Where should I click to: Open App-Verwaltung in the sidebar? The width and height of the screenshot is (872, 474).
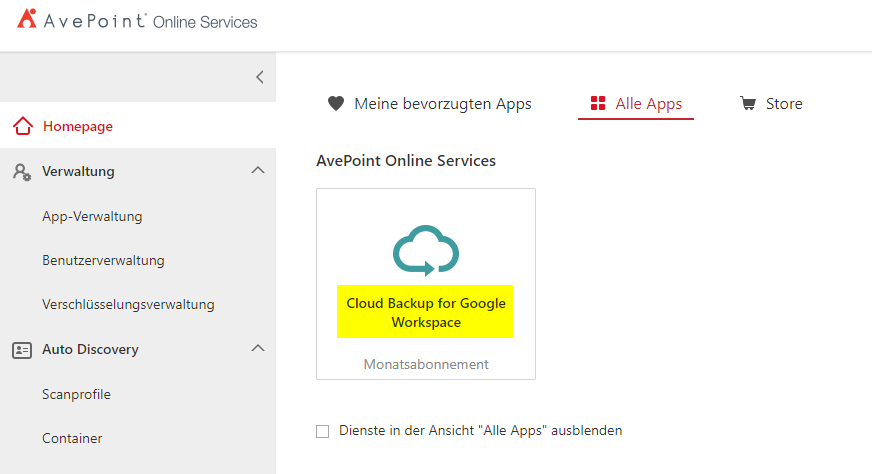pyautogui.click(x=92, y=216)
